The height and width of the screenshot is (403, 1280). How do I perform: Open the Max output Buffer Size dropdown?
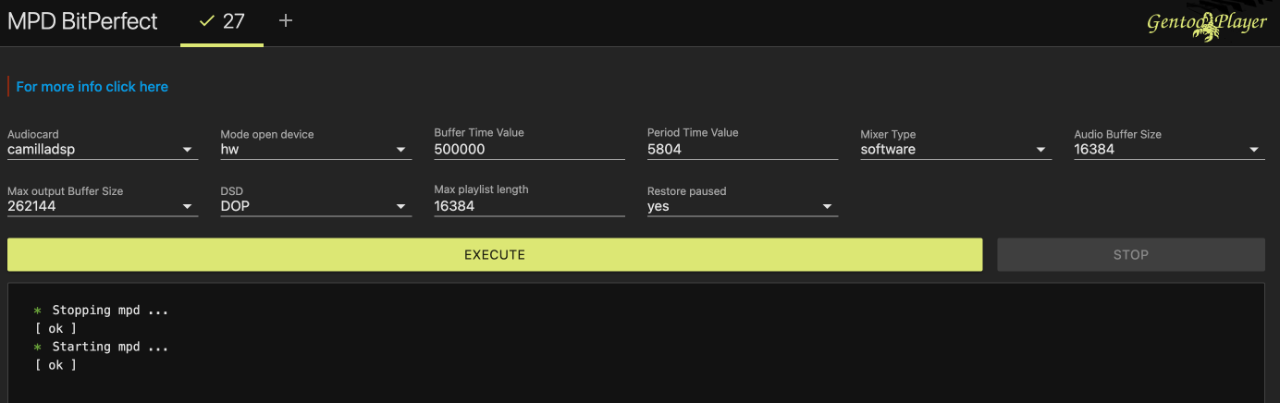102,206
